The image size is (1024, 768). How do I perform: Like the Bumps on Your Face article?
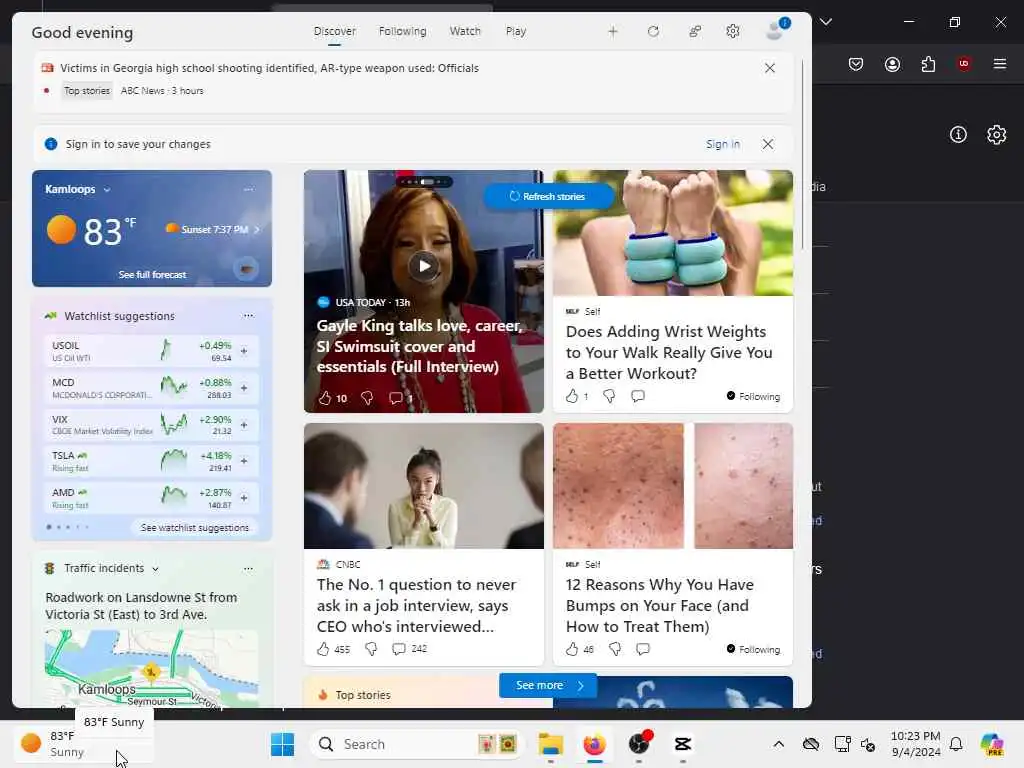[572, 648]
